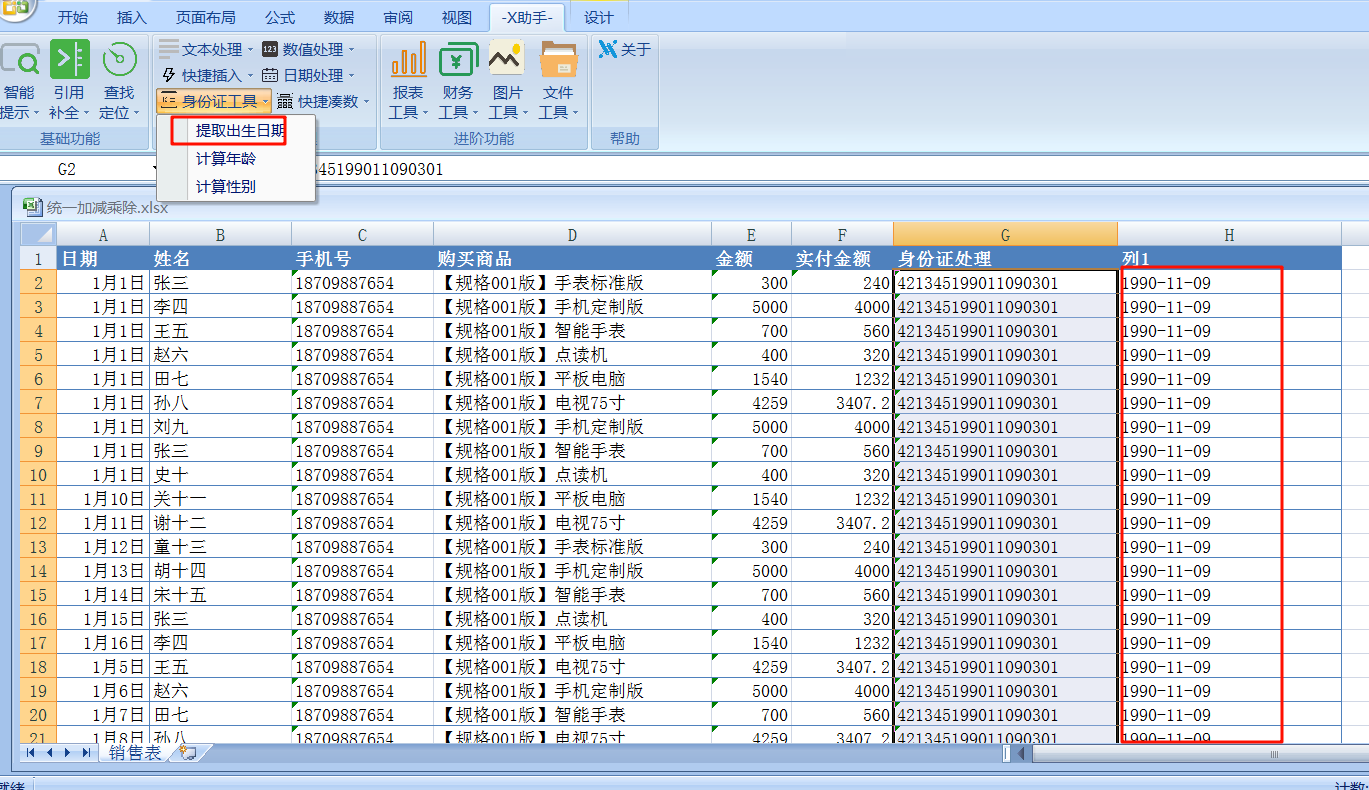Image resolution: width=1369 pixels, height=790 pixels.
Task: Switch to the 审阅 ribbon tab
Action: click(x=398, y=17)
